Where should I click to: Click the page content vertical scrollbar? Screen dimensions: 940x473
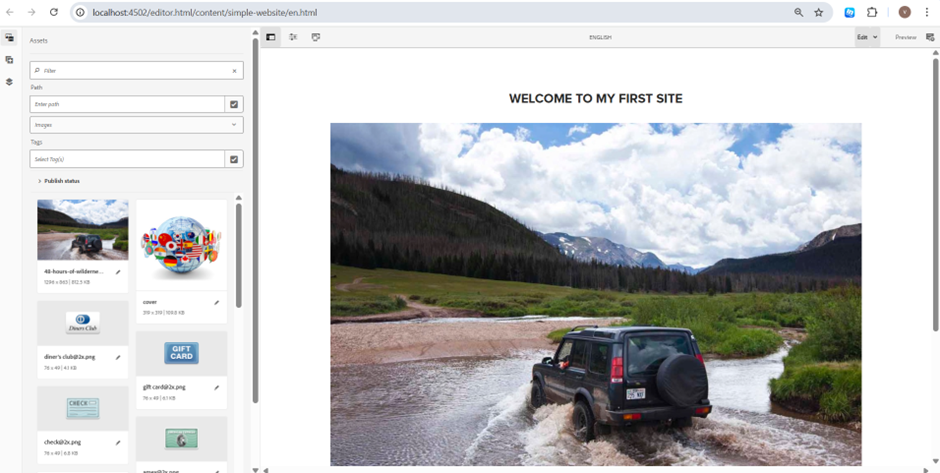(936, 194)
